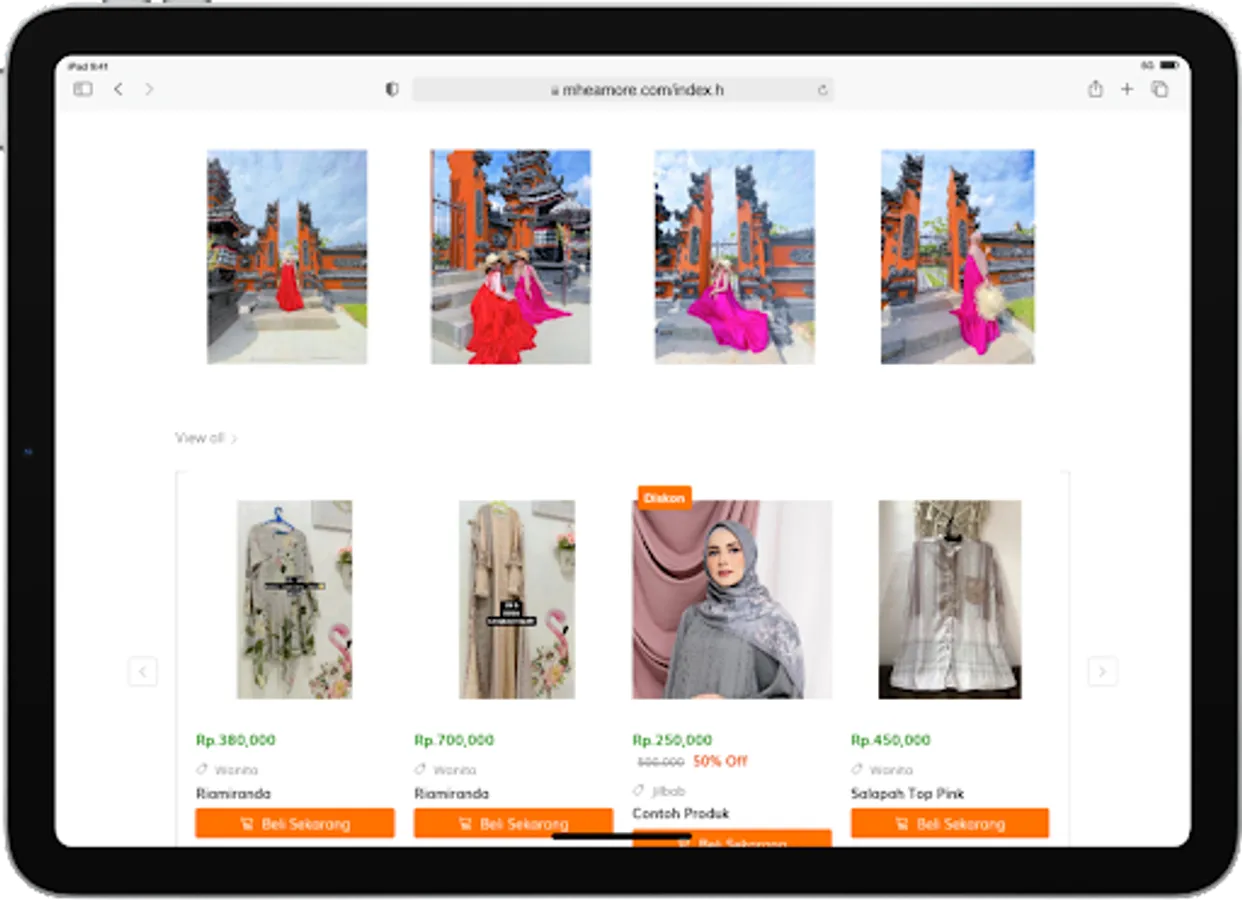1242x900 pixels.
Task: Select Wanita tag under Rp.380,000
Action: [x=227, y=770]
